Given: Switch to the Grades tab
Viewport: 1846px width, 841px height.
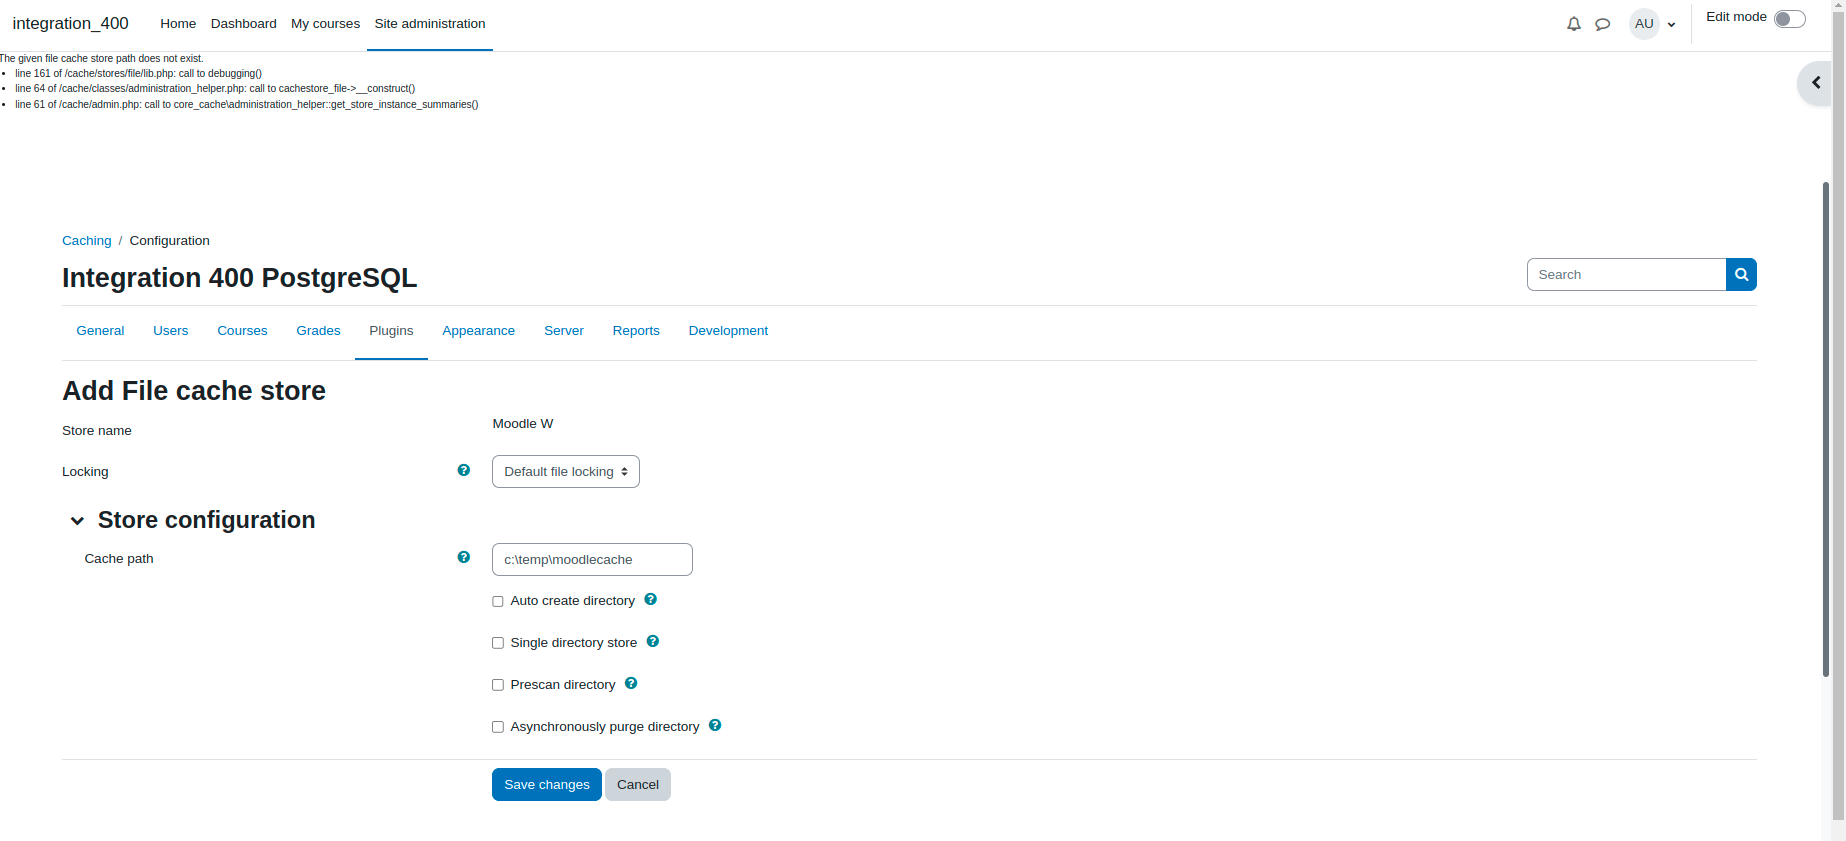Looking at the screenshot, I should click(318, 331).
